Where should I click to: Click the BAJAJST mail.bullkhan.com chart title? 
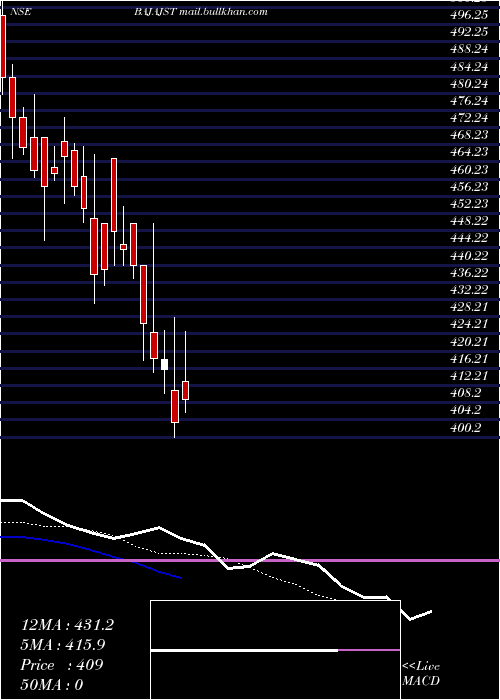point(200,12)
